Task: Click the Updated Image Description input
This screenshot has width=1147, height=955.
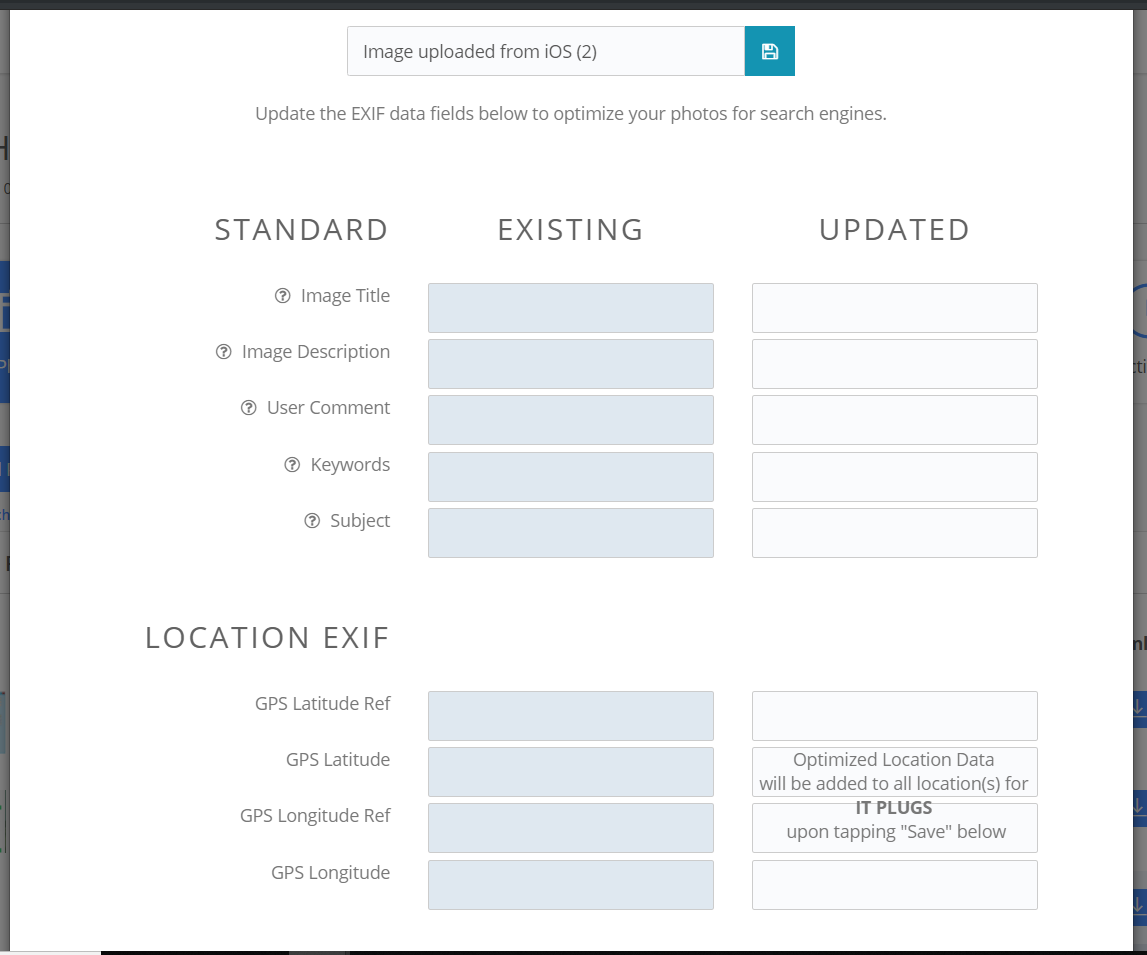Action: tap(894, 364)
